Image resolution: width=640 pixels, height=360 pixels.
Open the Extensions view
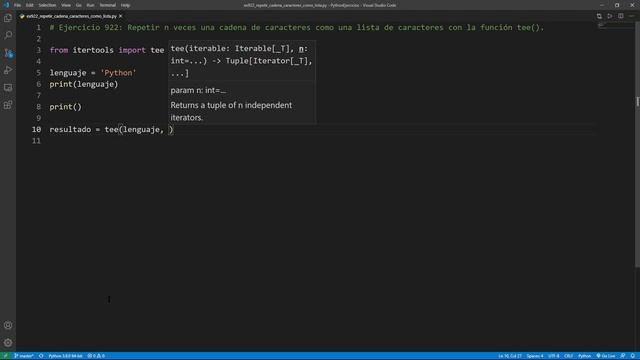coord(8,105)
